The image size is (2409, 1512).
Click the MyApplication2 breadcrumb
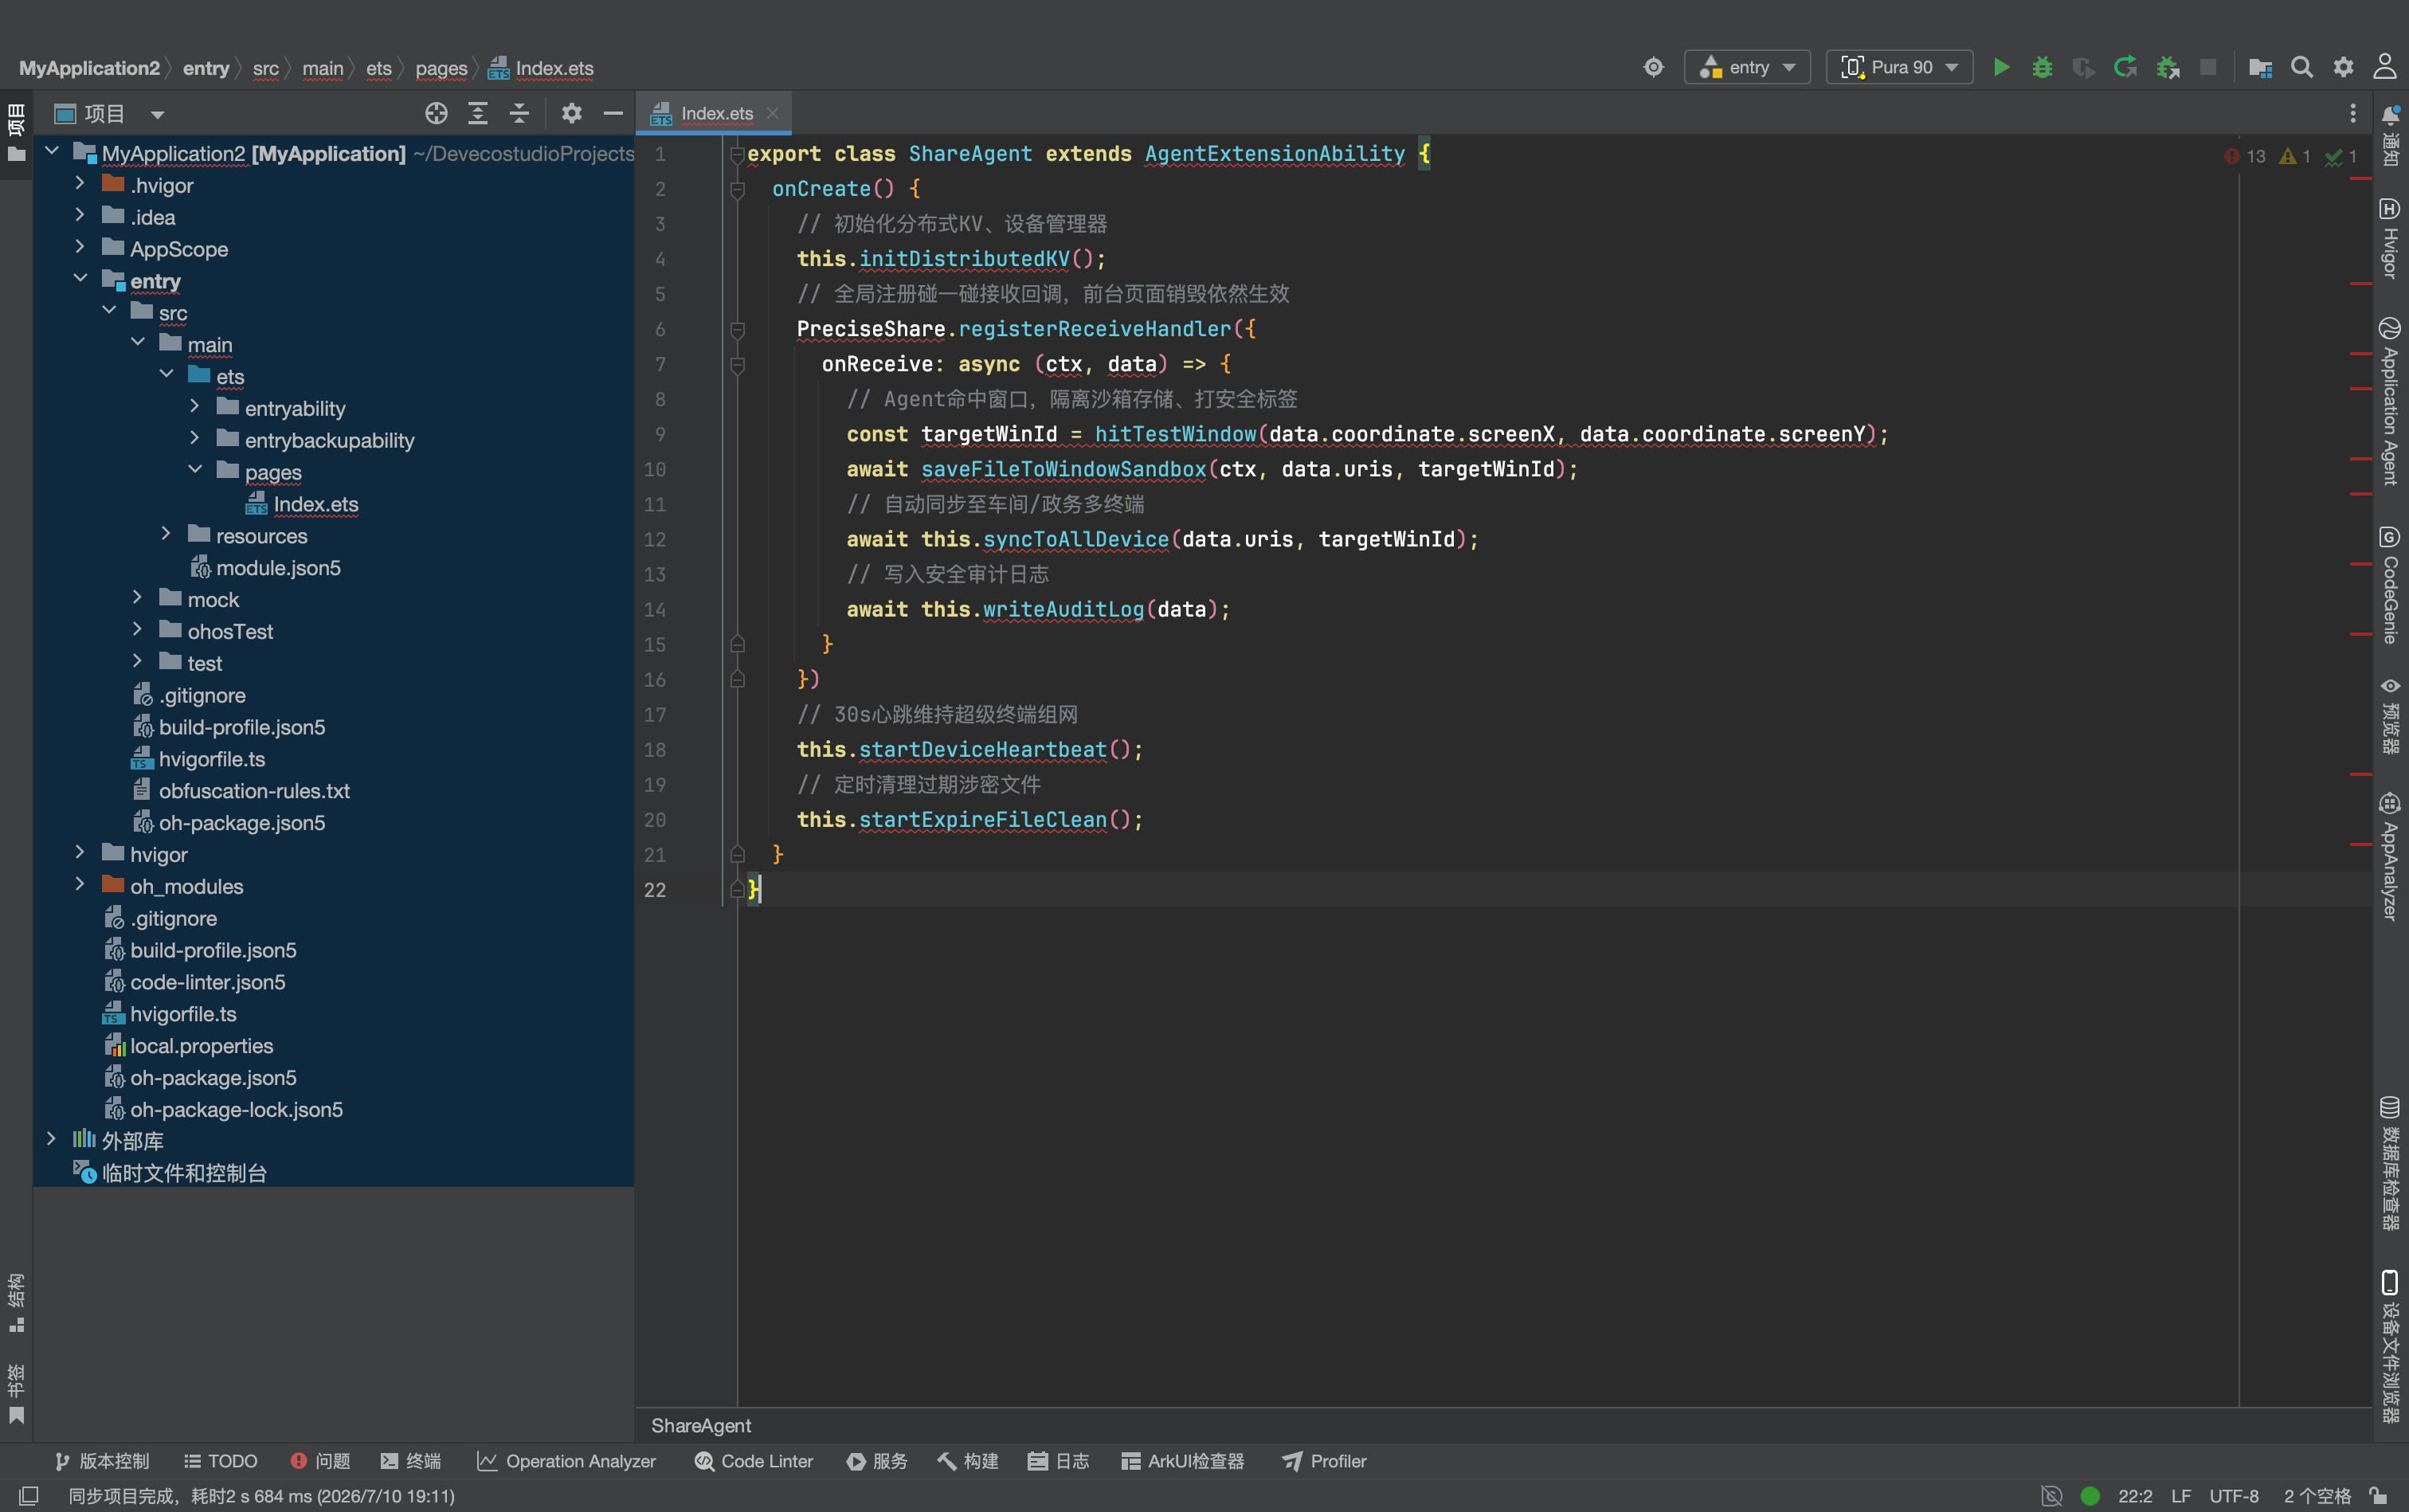click(89, 68)
